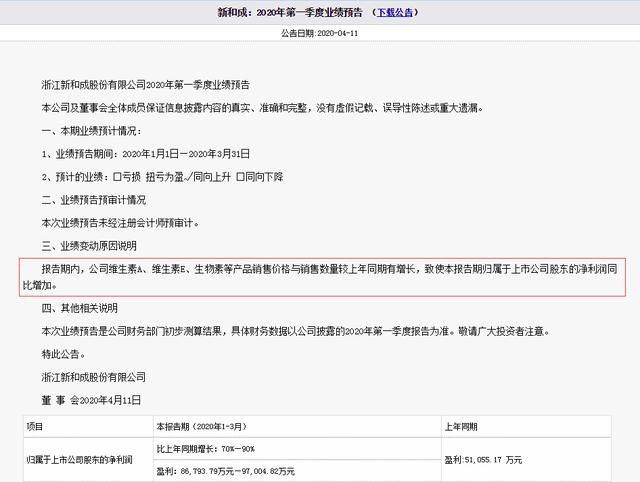The height and width of the screenshot is (482, 640).
Task: Click the board guarantee statement line 本公司及董事会全体成员
Action: (x=262, y=108)
